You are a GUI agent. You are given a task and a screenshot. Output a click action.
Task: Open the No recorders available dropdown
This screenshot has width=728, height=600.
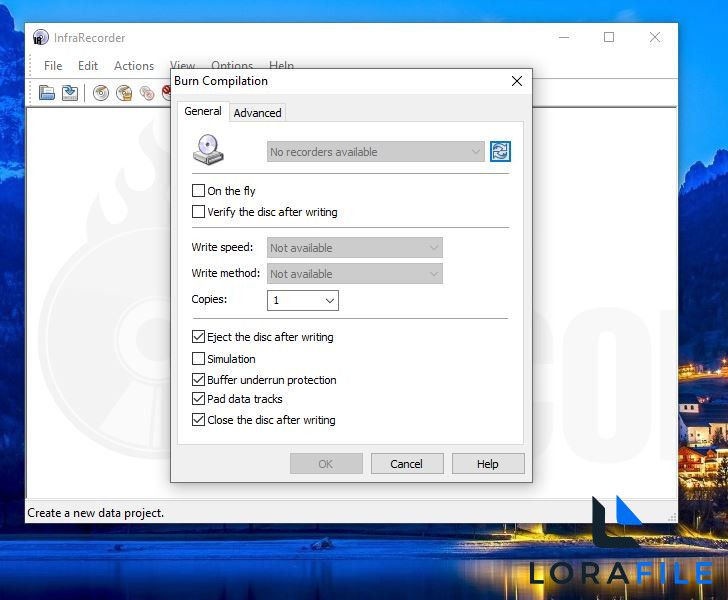click(376, 152)
